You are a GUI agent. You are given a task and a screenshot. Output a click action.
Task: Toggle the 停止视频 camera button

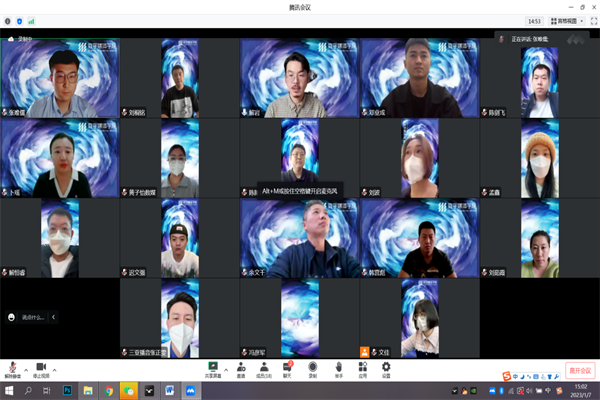coord(41,370)
